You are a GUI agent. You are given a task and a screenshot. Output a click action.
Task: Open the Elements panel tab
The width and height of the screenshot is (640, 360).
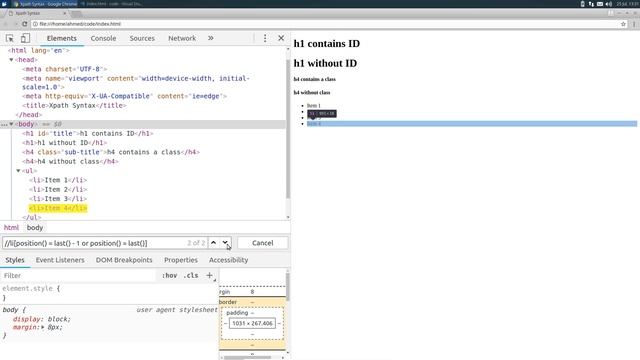pos(62,38)
